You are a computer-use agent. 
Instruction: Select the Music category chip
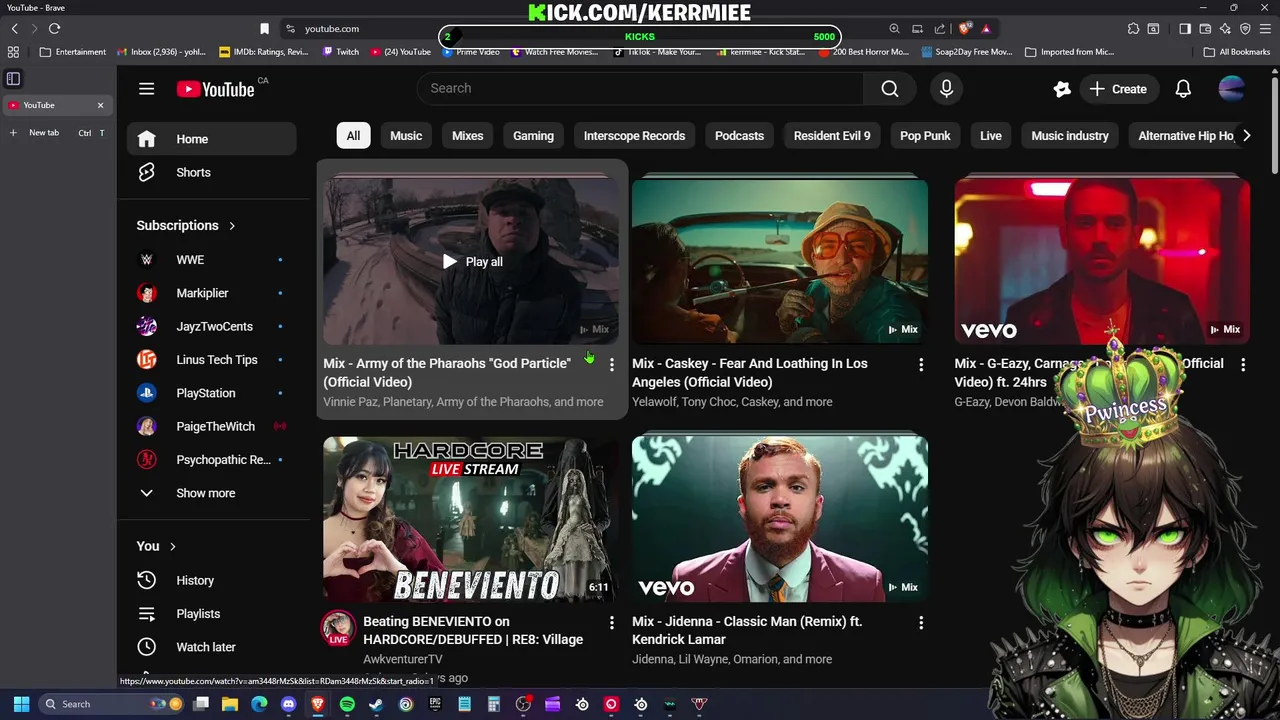(406, 136)
